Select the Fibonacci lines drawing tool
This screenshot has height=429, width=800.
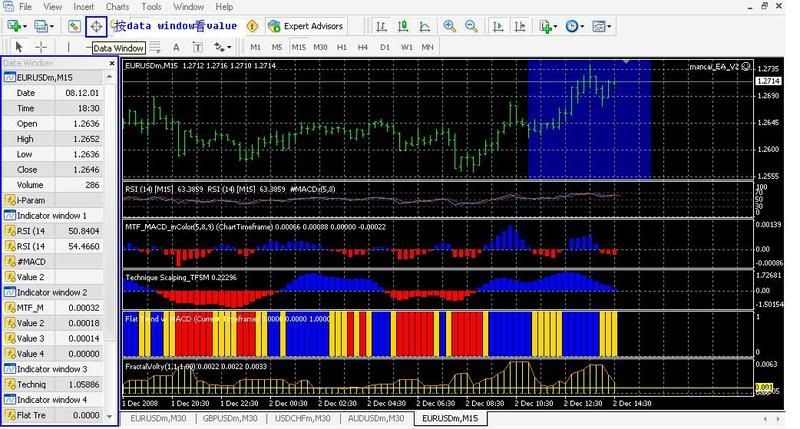(x=155, y=47)
